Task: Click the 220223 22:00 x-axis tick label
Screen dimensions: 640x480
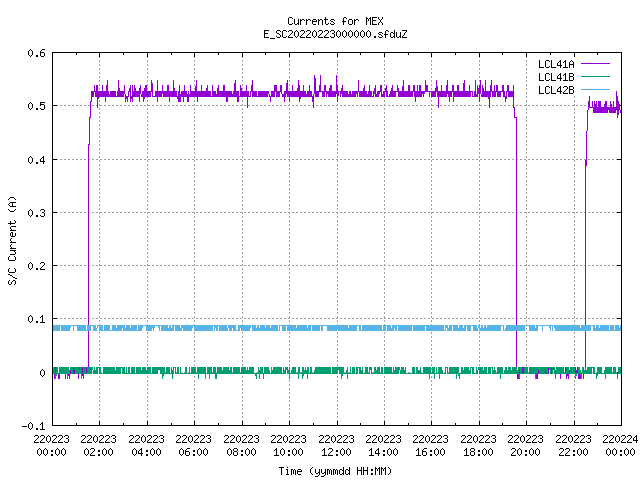Action: [x=573, y=446]
